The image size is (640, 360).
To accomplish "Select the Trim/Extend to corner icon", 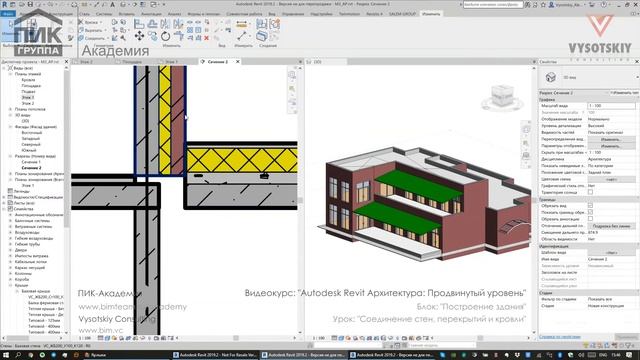I will pos(178,36).
